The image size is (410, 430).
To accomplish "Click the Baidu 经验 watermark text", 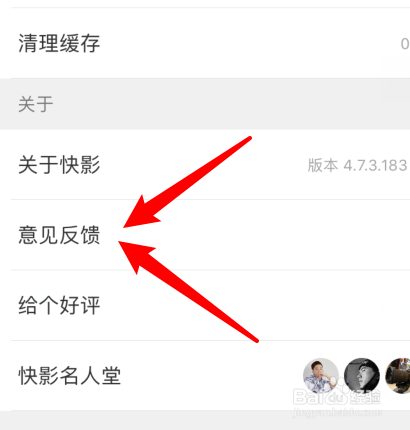I will pyautogui.click(x=364, y=397).
